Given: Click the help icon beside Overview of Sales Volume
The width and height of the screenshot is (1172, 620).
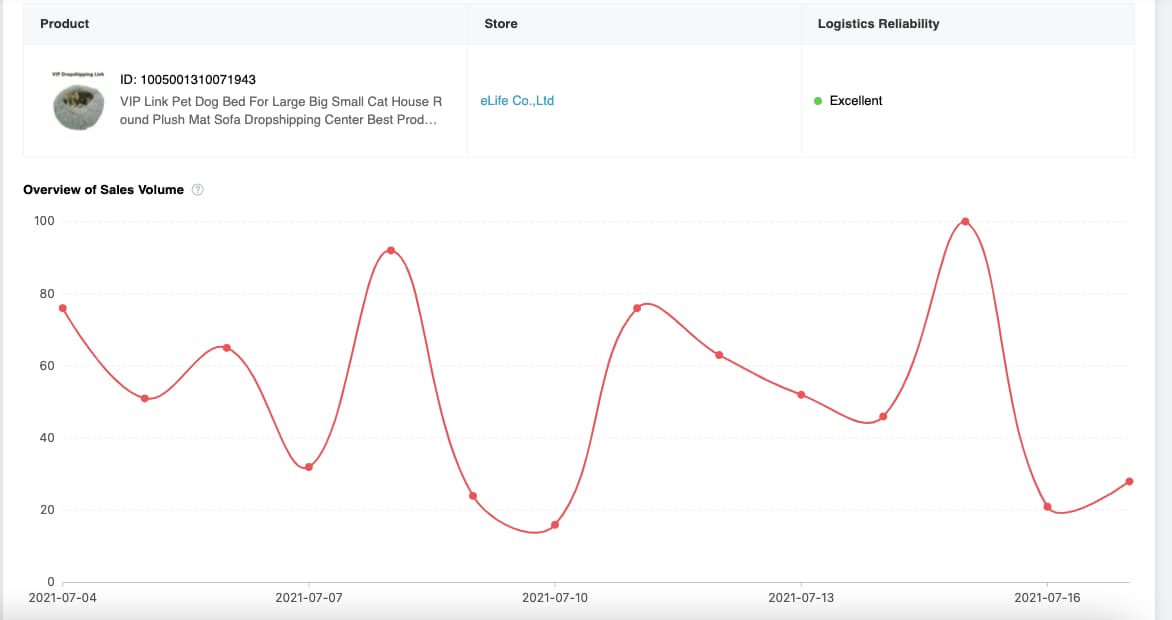Looking at the screenshot, I should point(197,190).
